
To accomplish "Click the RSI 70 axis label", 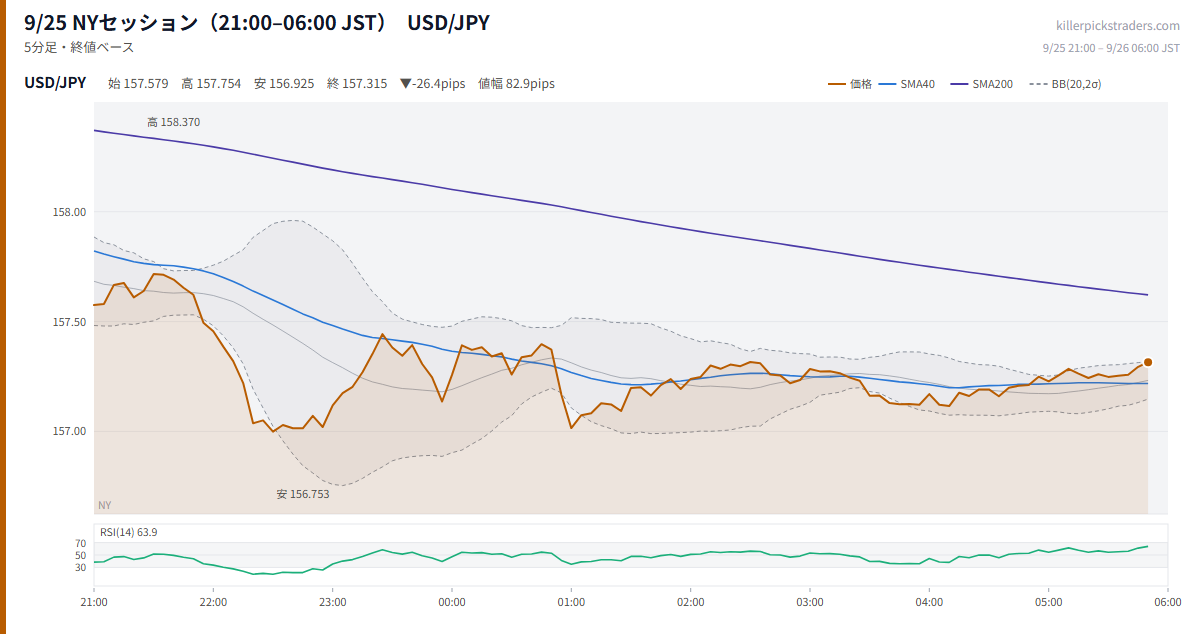I will [80, 543].
